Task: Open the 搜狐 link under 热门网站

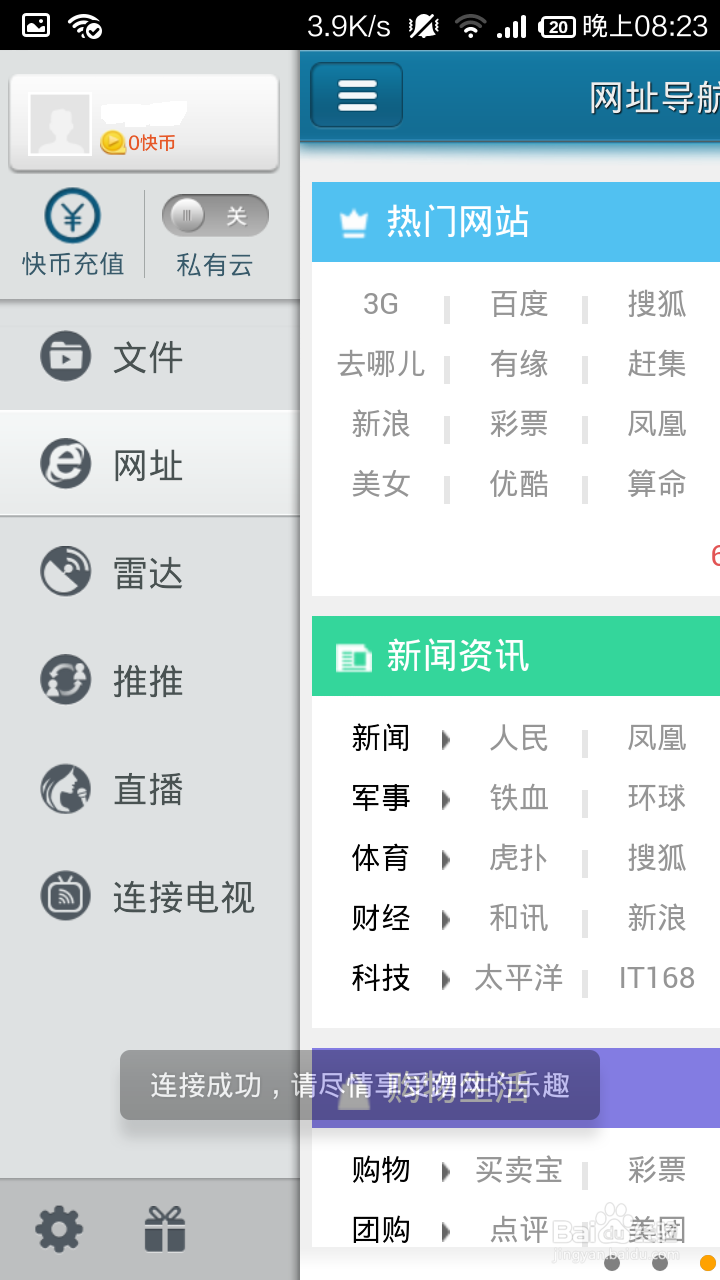Action: click(x=657, y=304)
